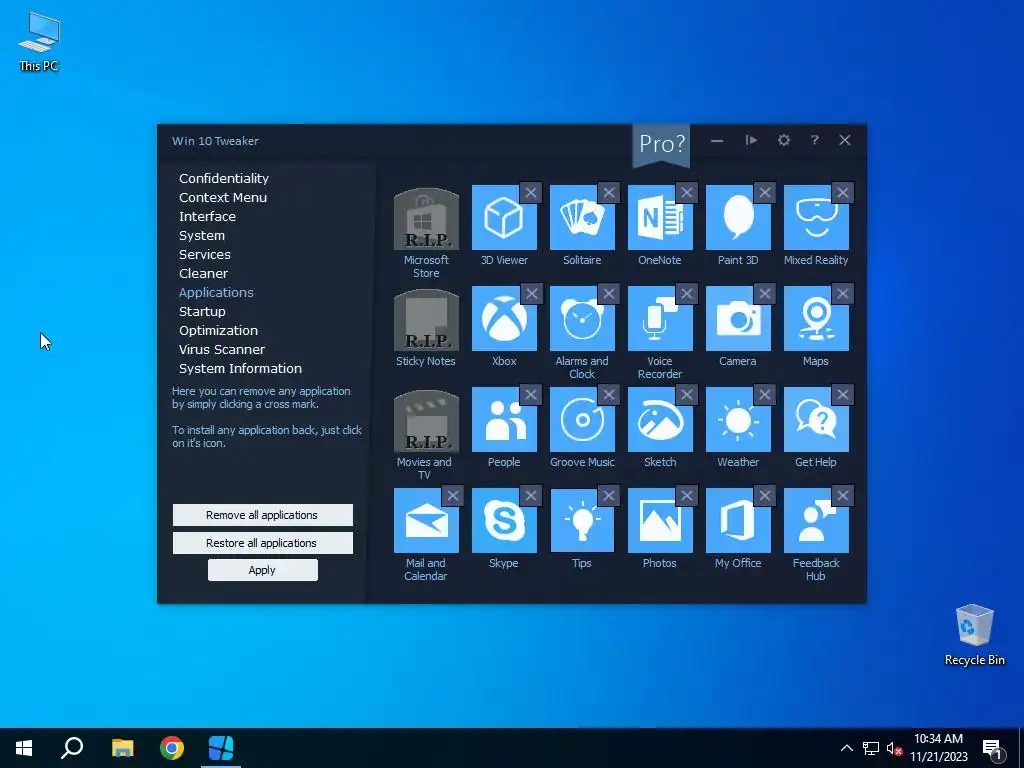Click the Feedback Hub app tile
This screenshot has width=1024, height=768.
coord(816,521)
